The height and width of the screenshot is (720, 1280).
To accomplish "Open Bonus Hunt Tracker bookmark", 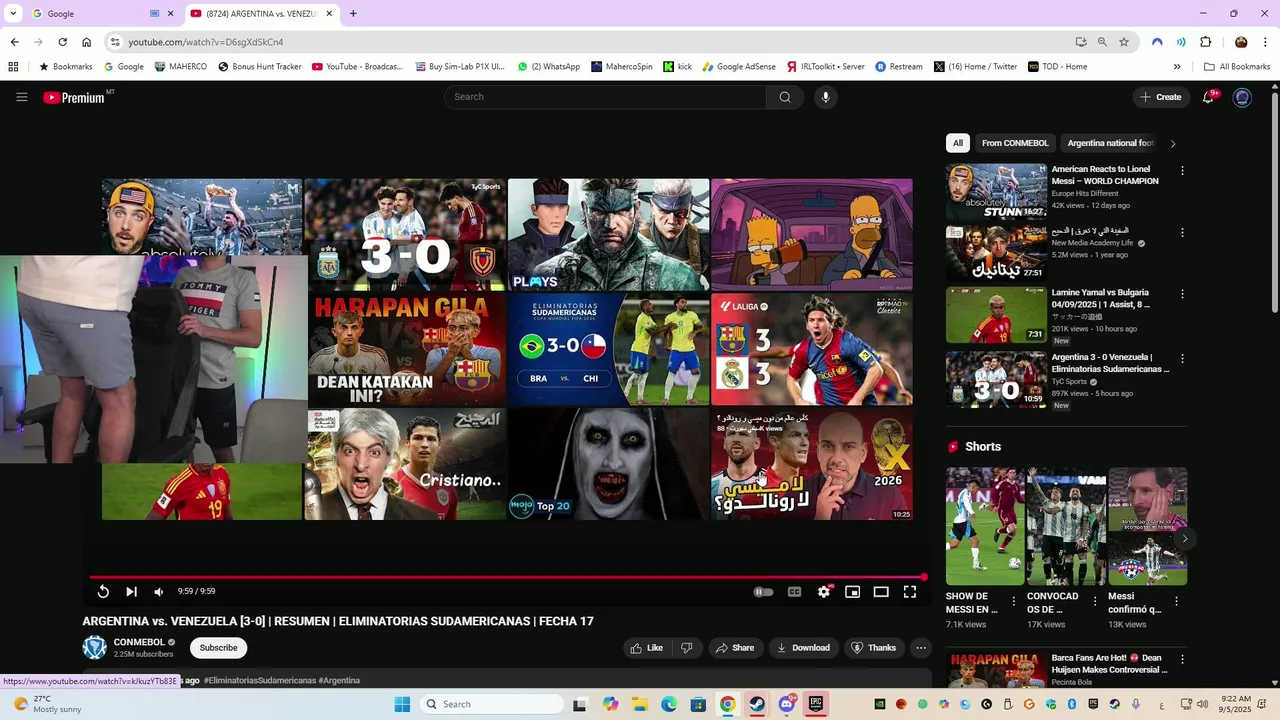I will click(x=259, y=67).
